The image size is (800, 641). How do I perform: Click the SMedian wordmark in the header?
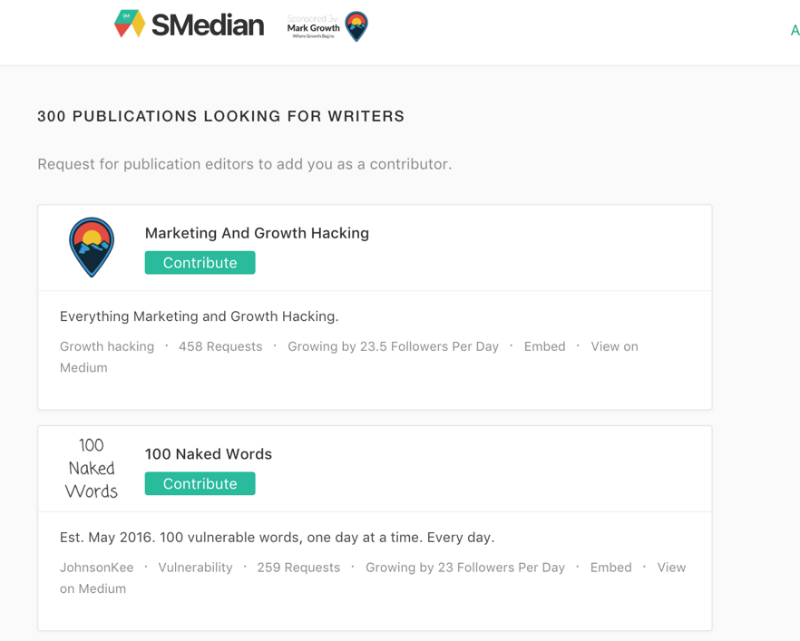pyautogui.click(x=208, y=26)
